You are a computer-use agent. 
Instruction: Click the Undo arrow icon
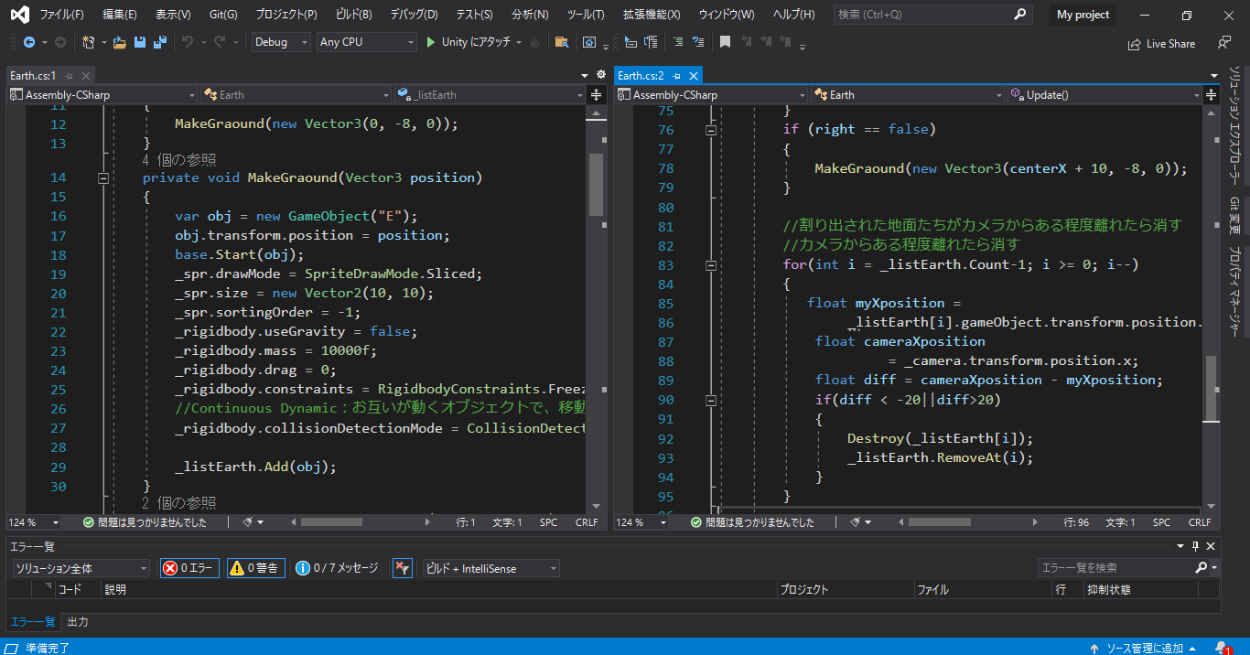point(187,42)
